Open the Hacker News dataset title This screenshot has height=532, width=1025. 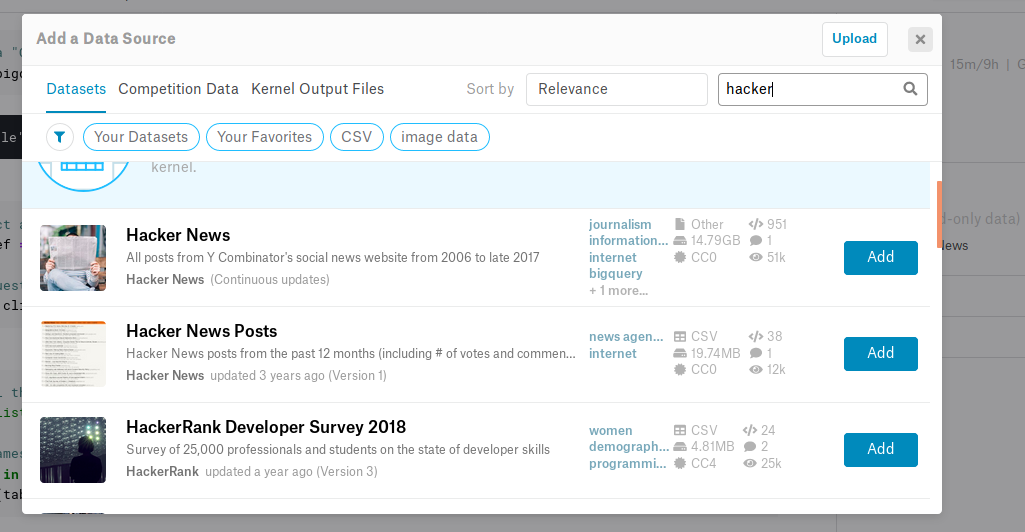pos(178,235)
